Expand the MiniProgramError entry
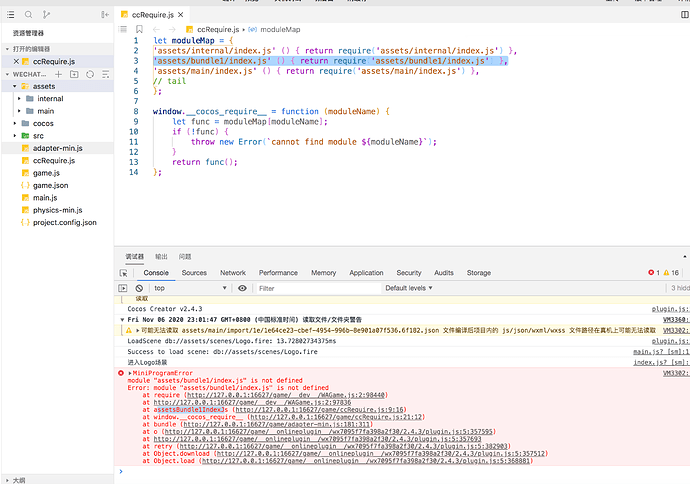690x484 pixels. tap(130, 373)
